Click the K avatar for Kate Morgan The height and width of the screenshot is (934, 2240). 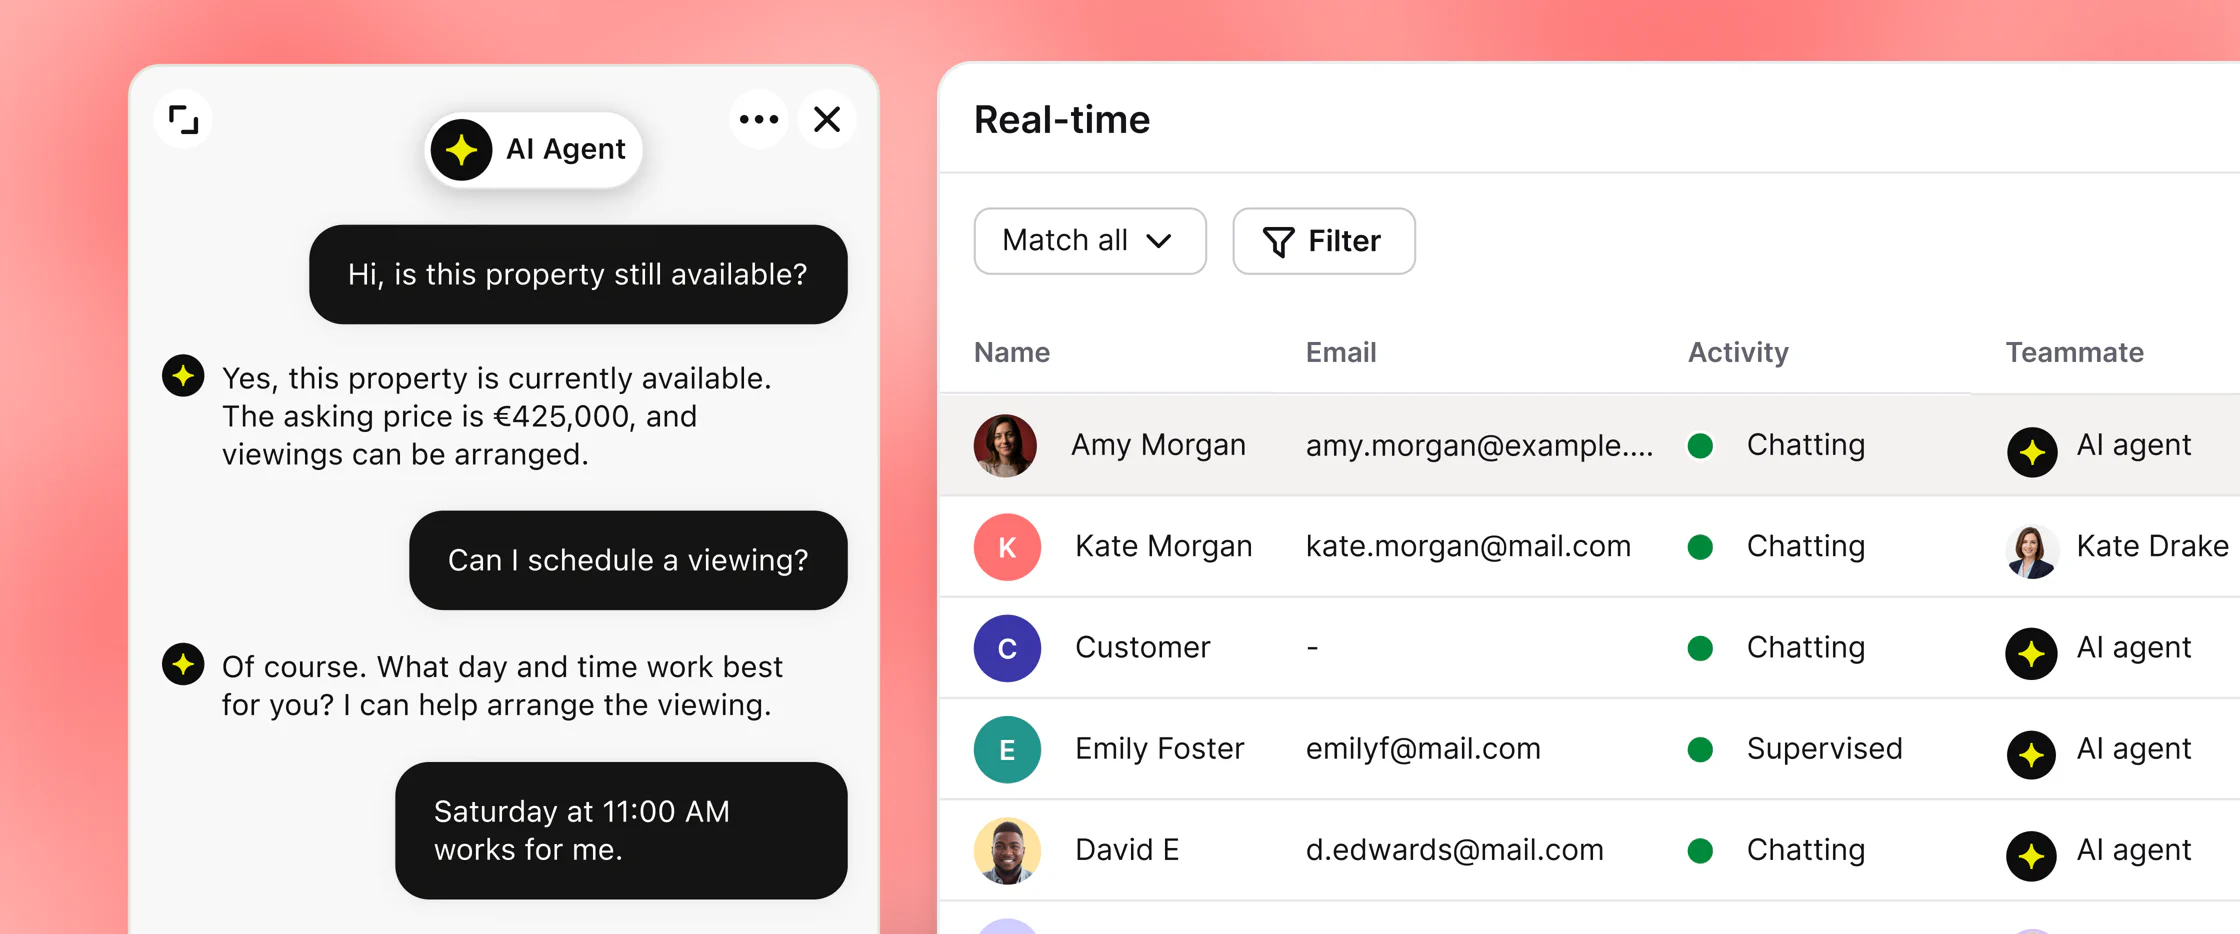(1007, 547)
